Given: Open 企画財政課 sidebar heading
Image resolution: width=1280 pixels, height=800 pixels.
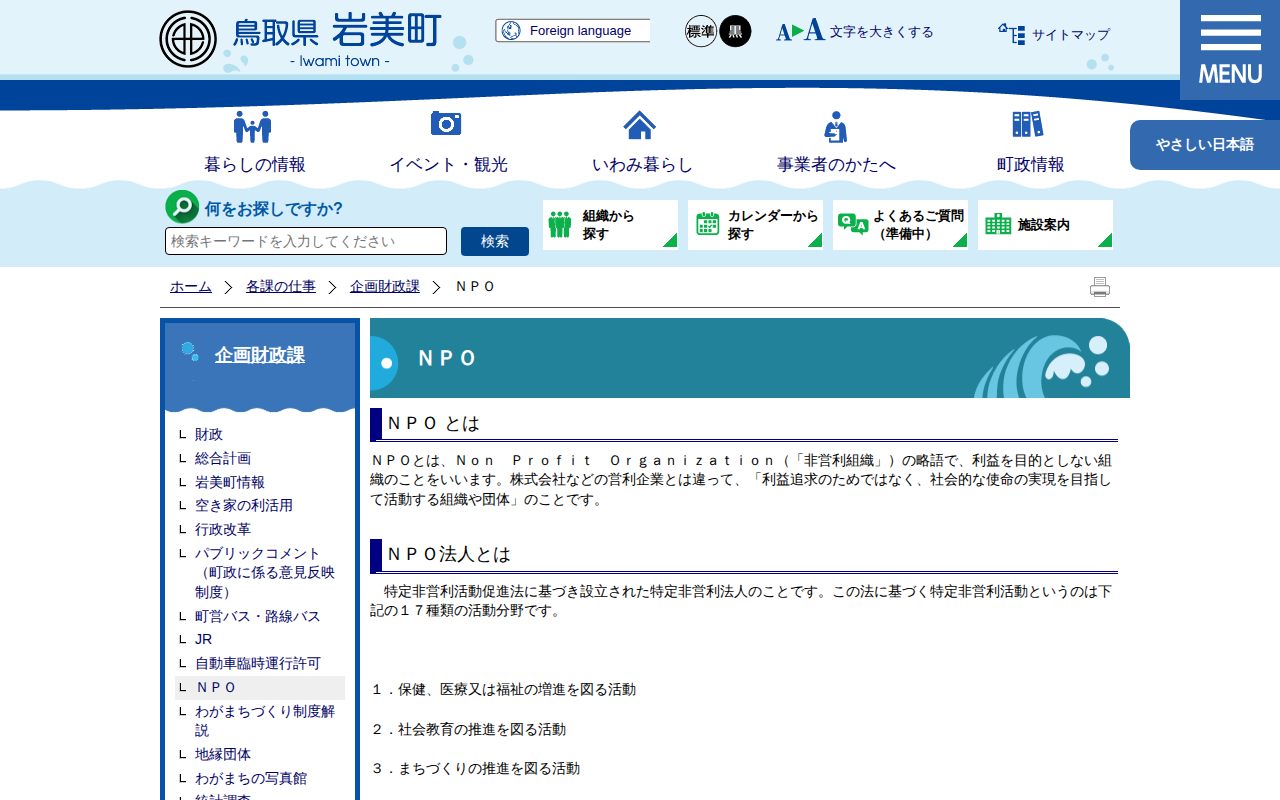Looking at the screenshot, I should point(259,355).
